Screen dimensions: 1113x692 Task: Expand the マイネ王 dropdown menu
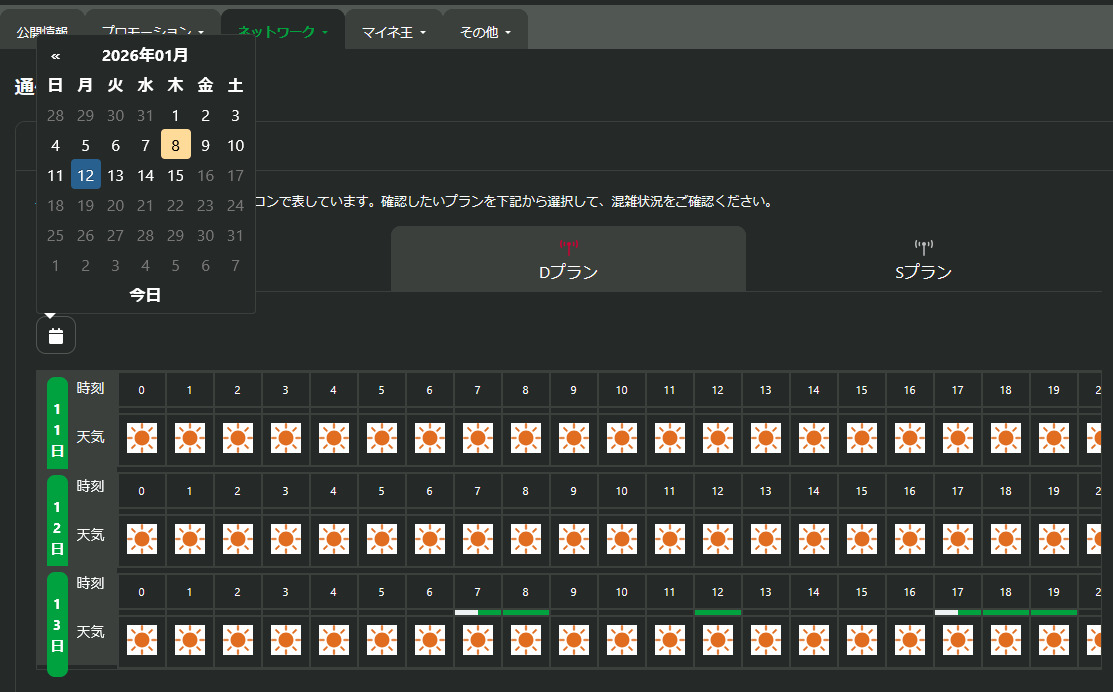393,32
